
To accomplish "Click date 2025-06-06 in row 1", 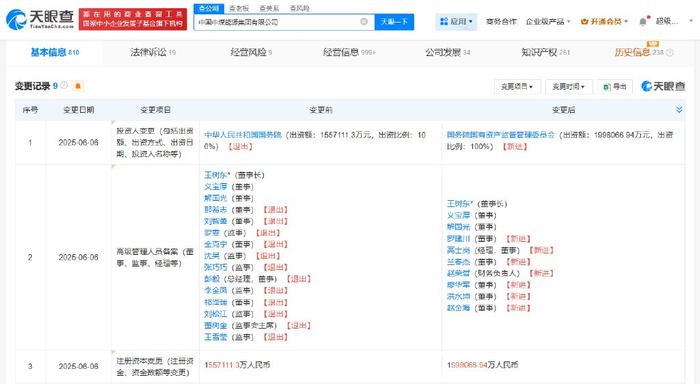I will click(79, 142).
